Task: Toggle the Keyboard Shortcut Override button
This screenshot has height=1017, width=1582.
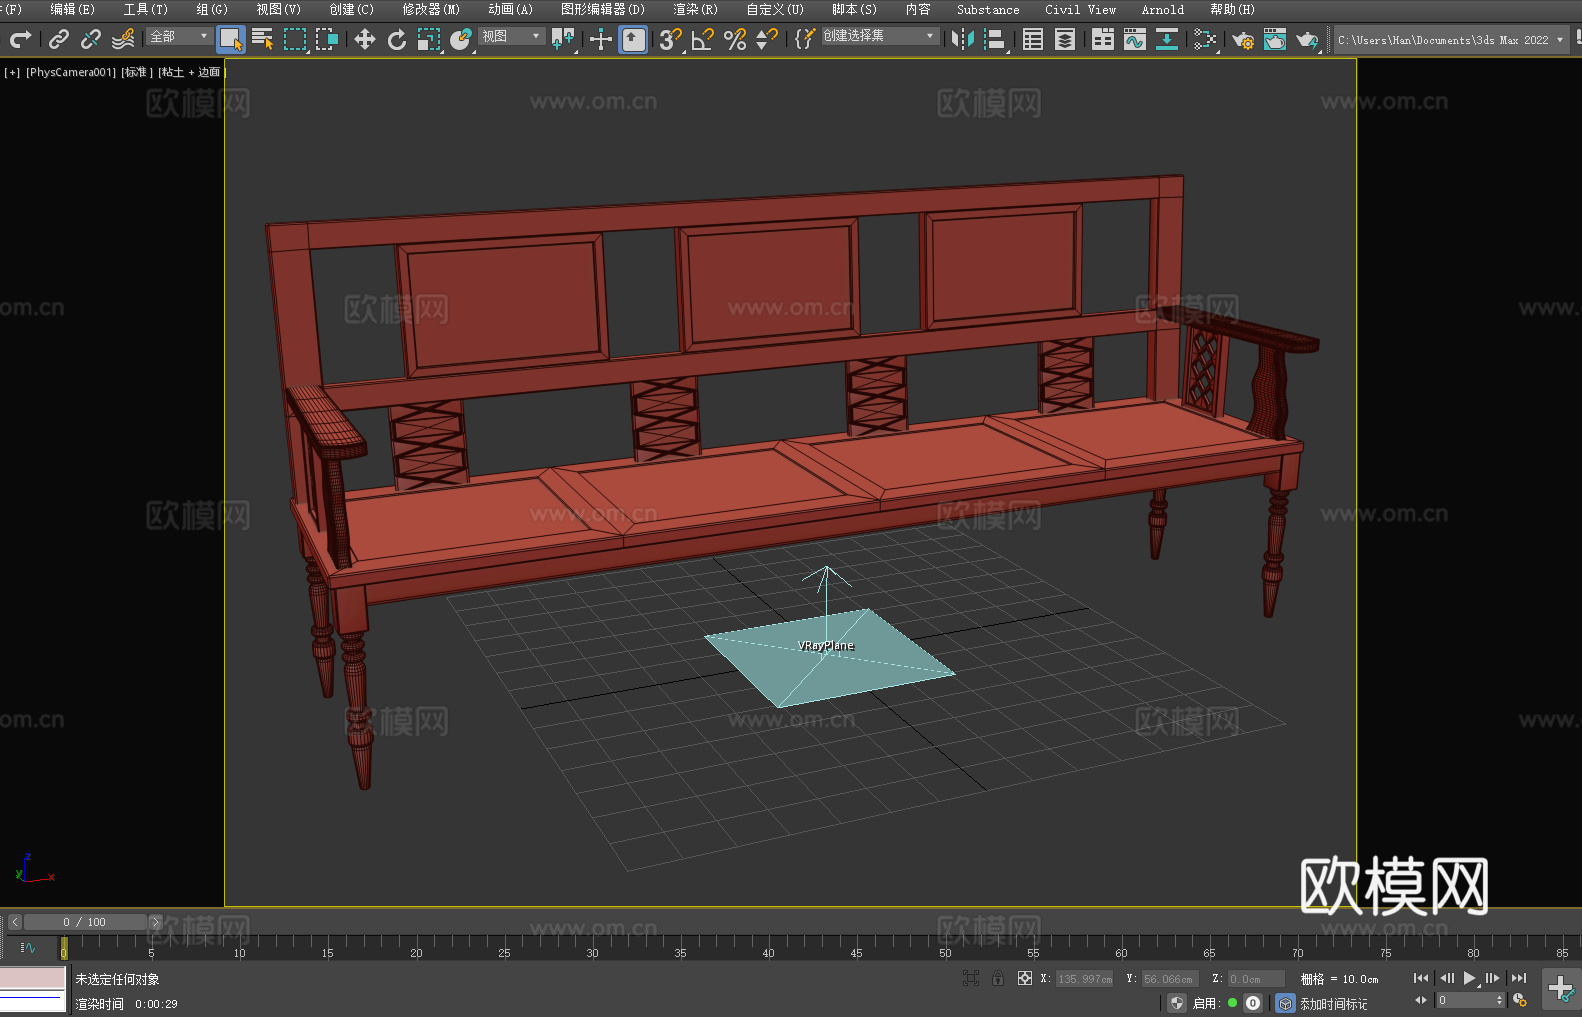Action: [x=633, y=39]
